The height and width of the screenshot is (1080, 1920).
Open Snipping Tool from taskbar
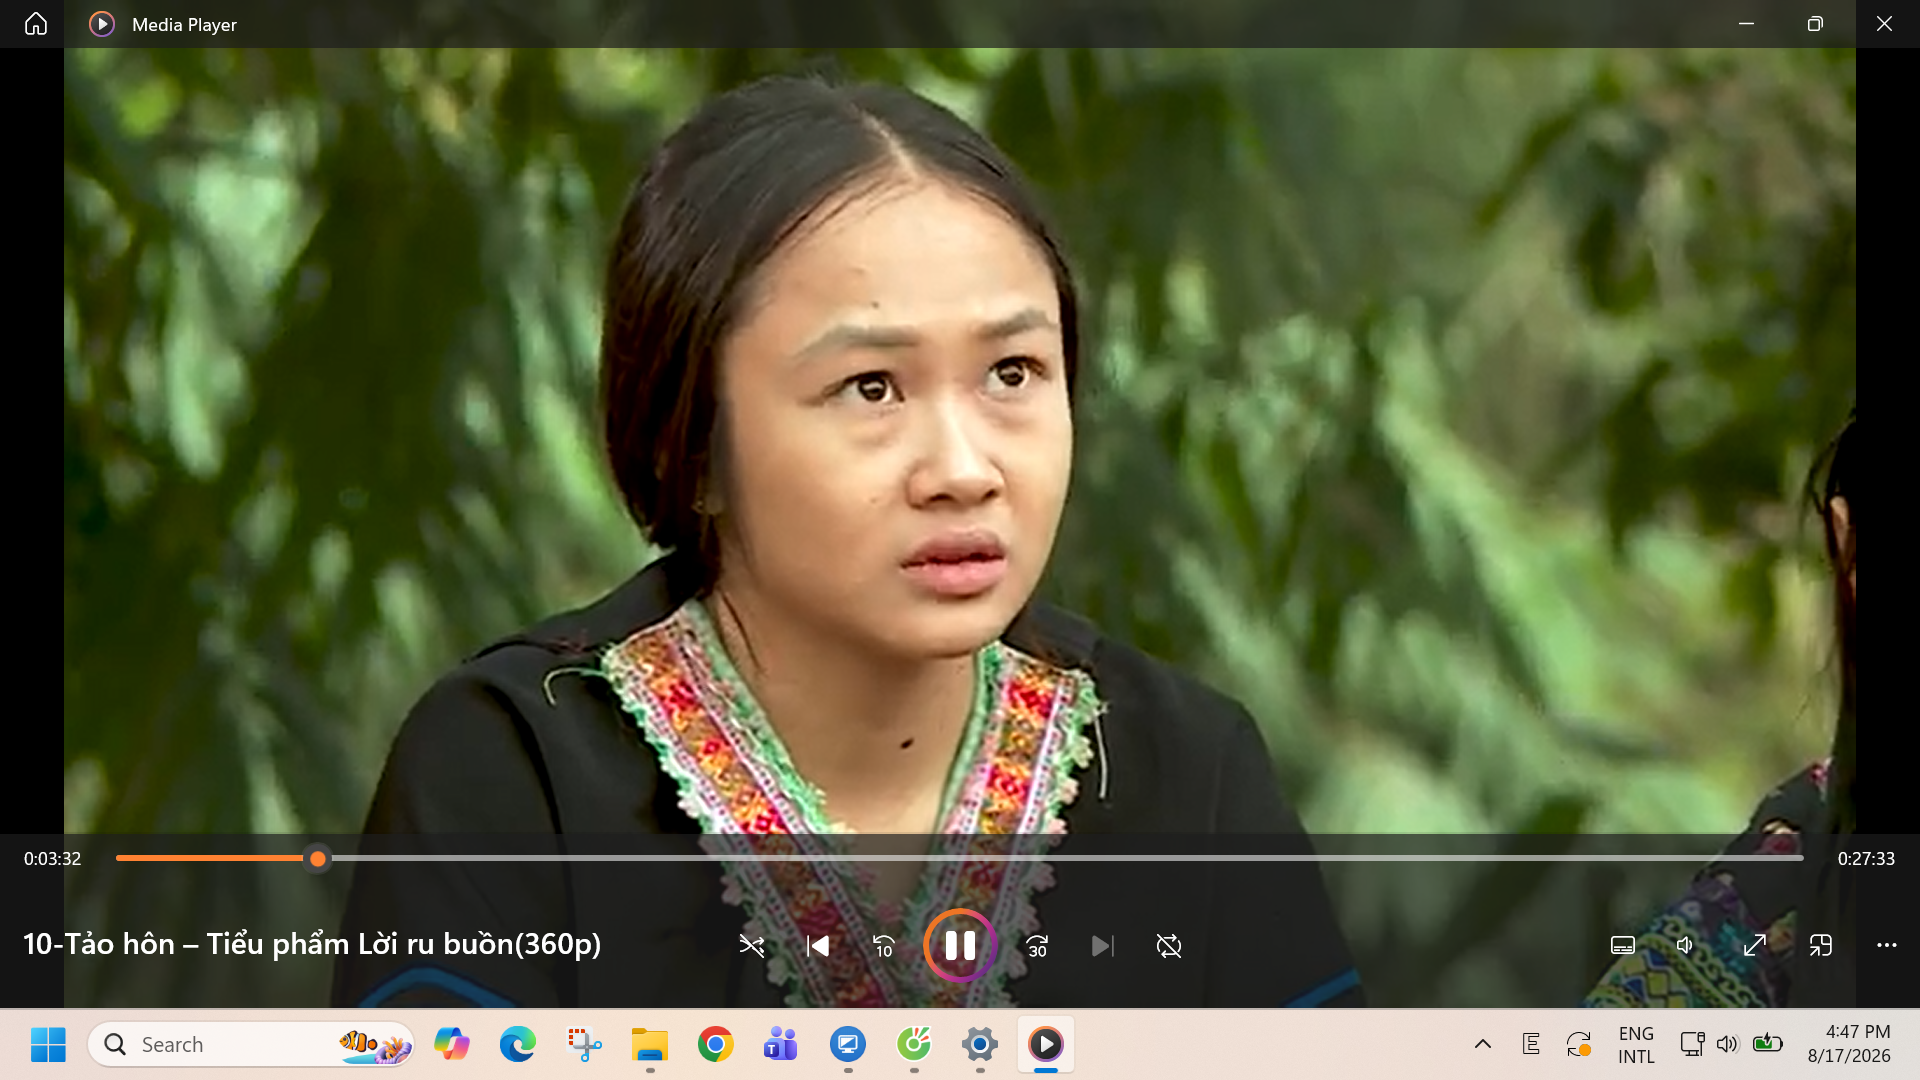pyautogui.click(x=584, y=1044)
